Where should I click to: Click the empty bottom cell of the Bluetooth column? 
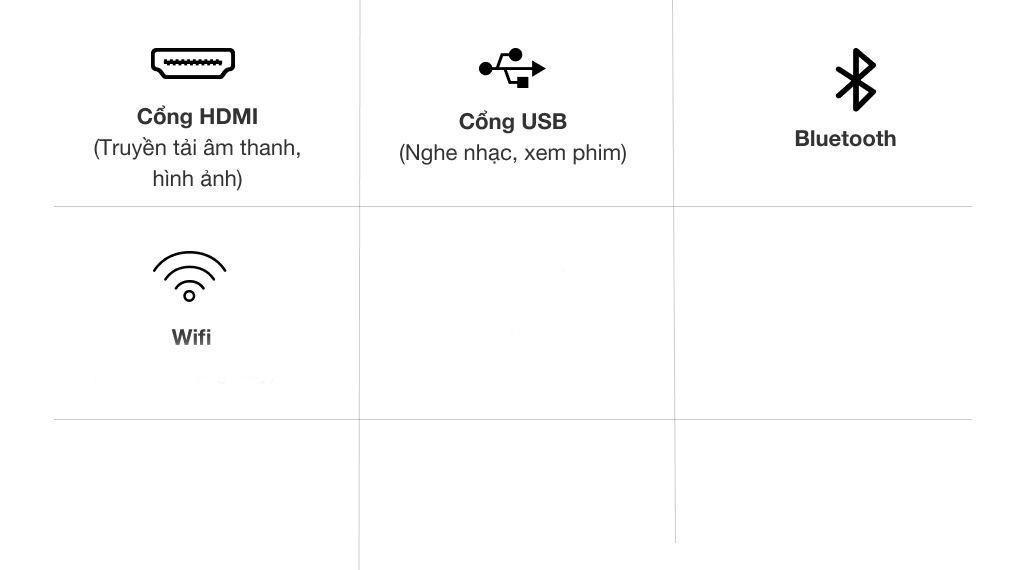[x=822, y=482]
